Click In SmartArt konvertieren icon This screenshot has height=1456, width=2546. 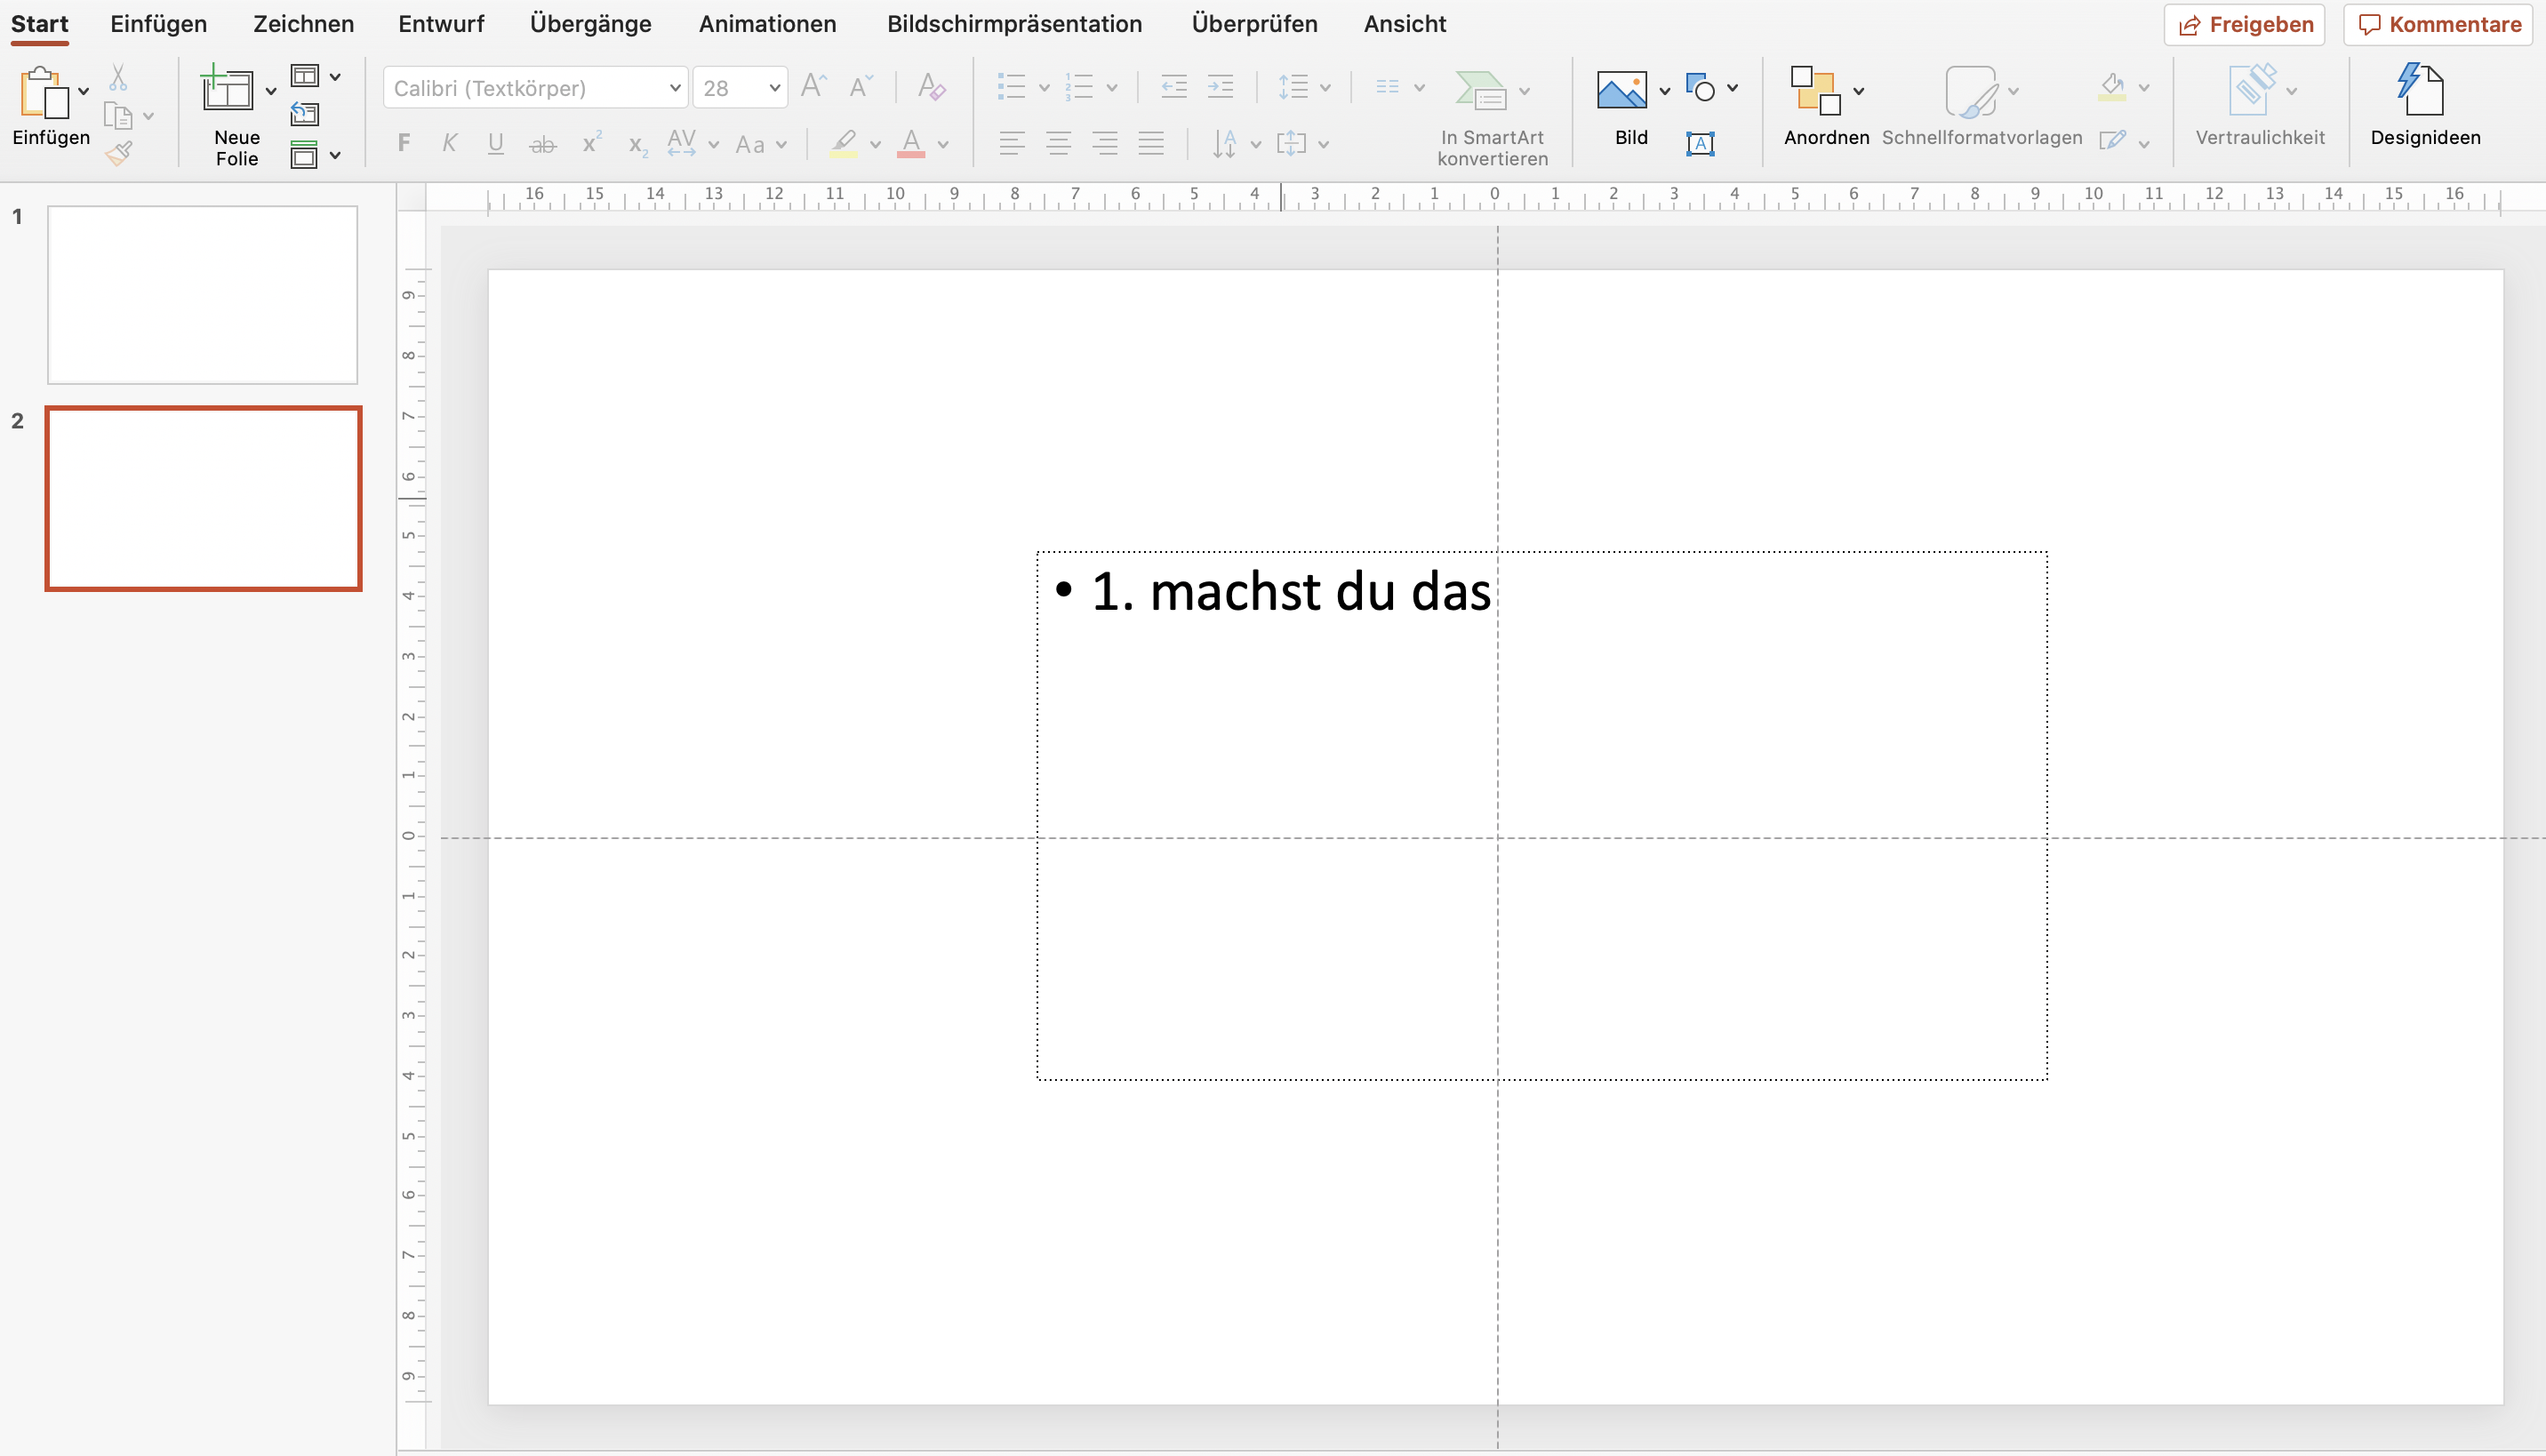[x=1481, y=90]
